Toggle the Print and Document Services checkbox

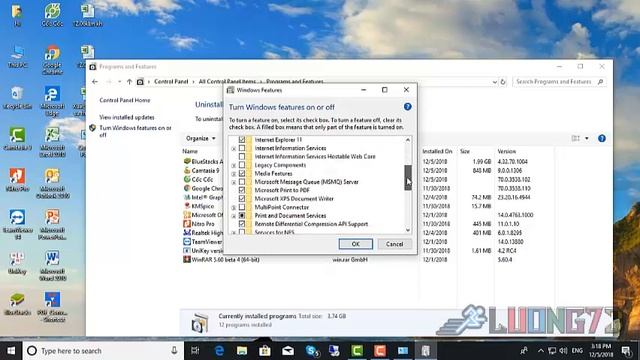click(242, 216)
